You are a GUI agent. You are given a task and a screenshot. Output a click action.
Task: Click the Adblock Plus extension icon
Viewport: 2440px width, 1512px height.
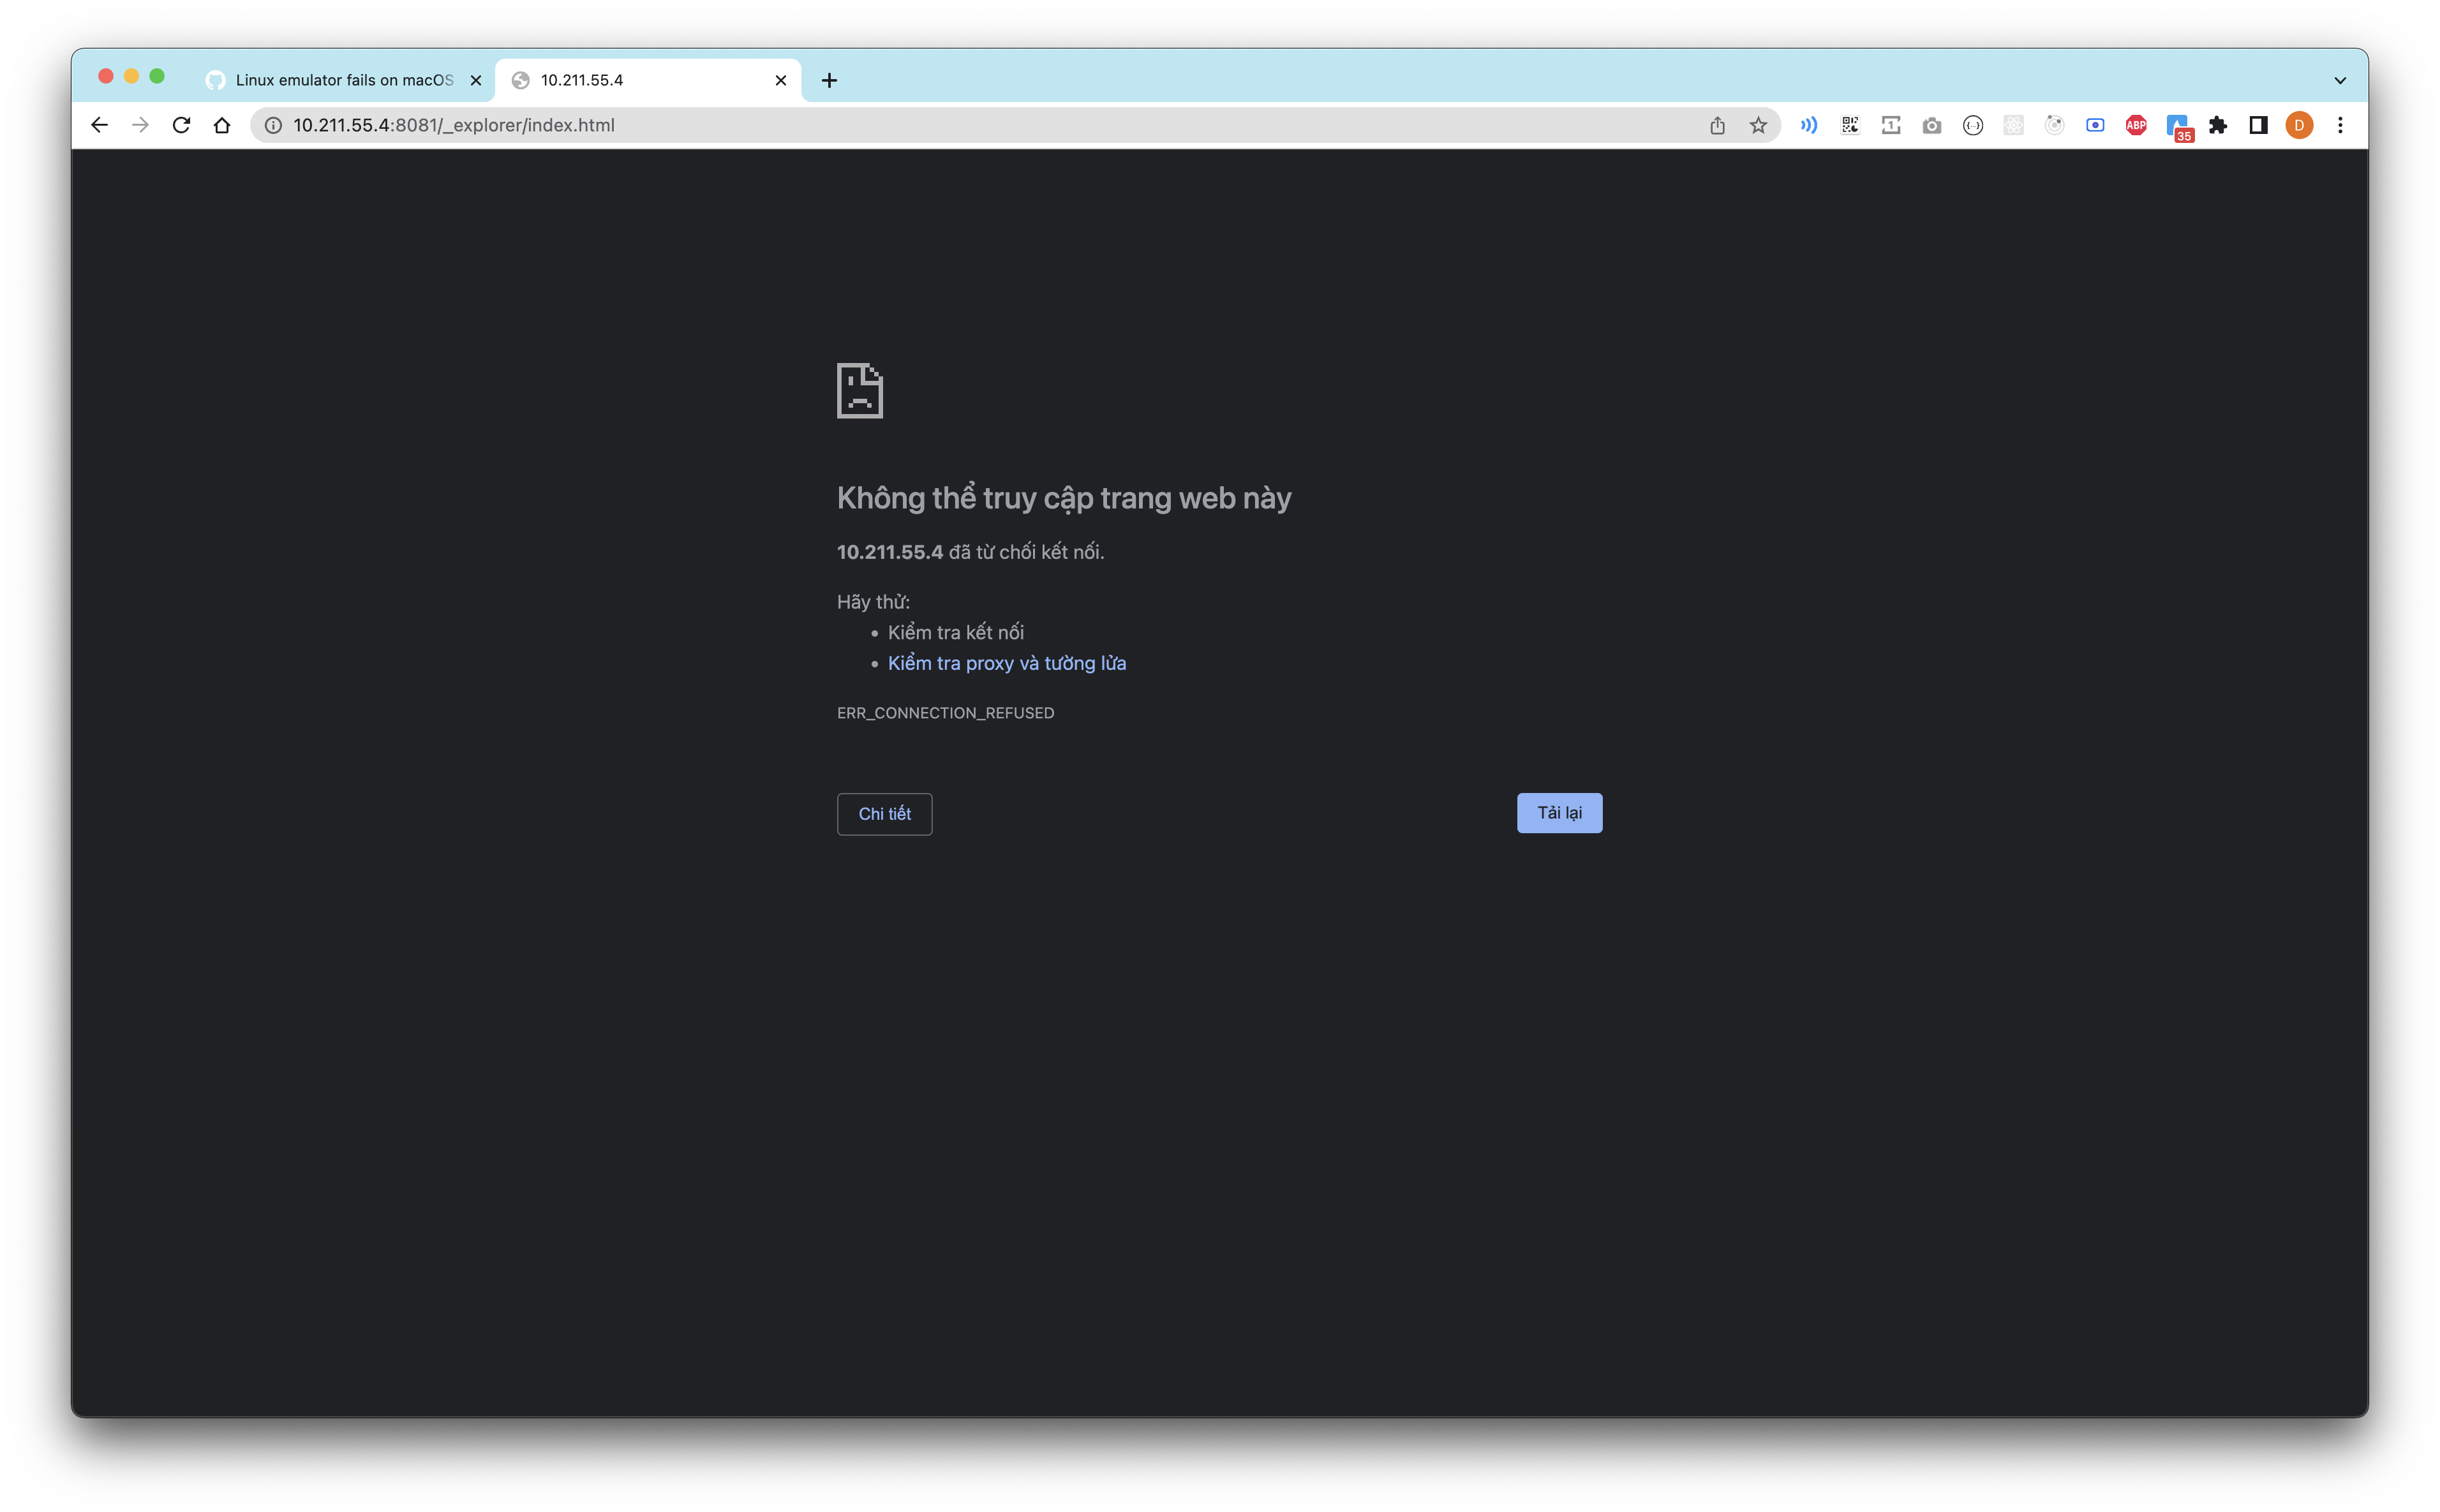click(2135, 125)
